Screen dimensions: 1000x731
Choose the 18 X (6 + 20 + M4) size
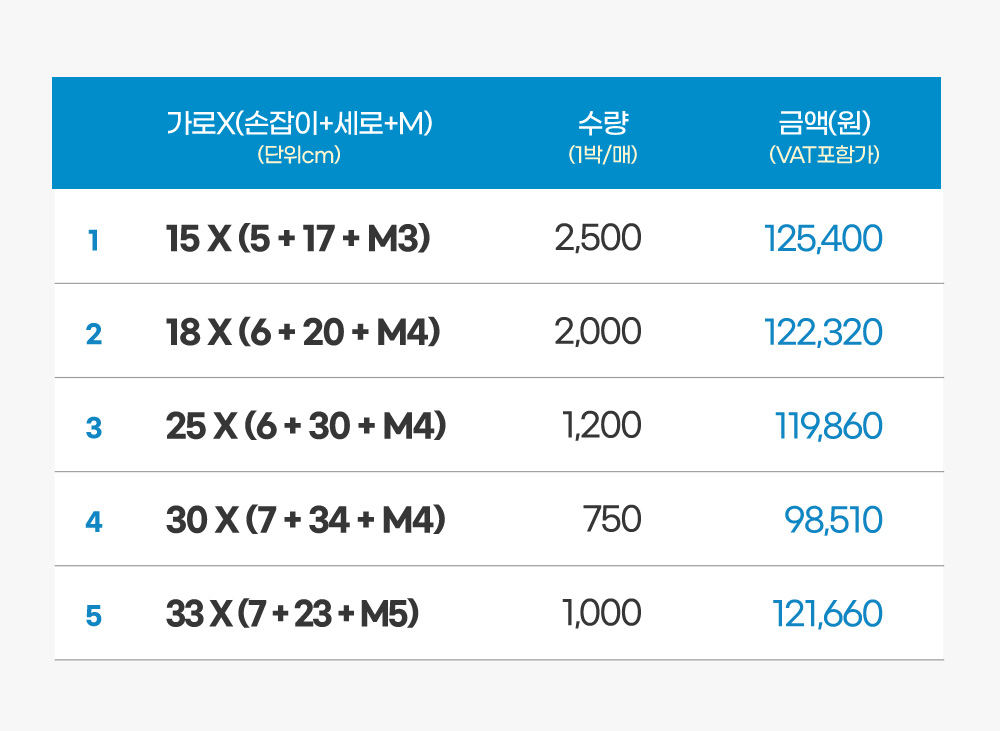coord(303,333)
